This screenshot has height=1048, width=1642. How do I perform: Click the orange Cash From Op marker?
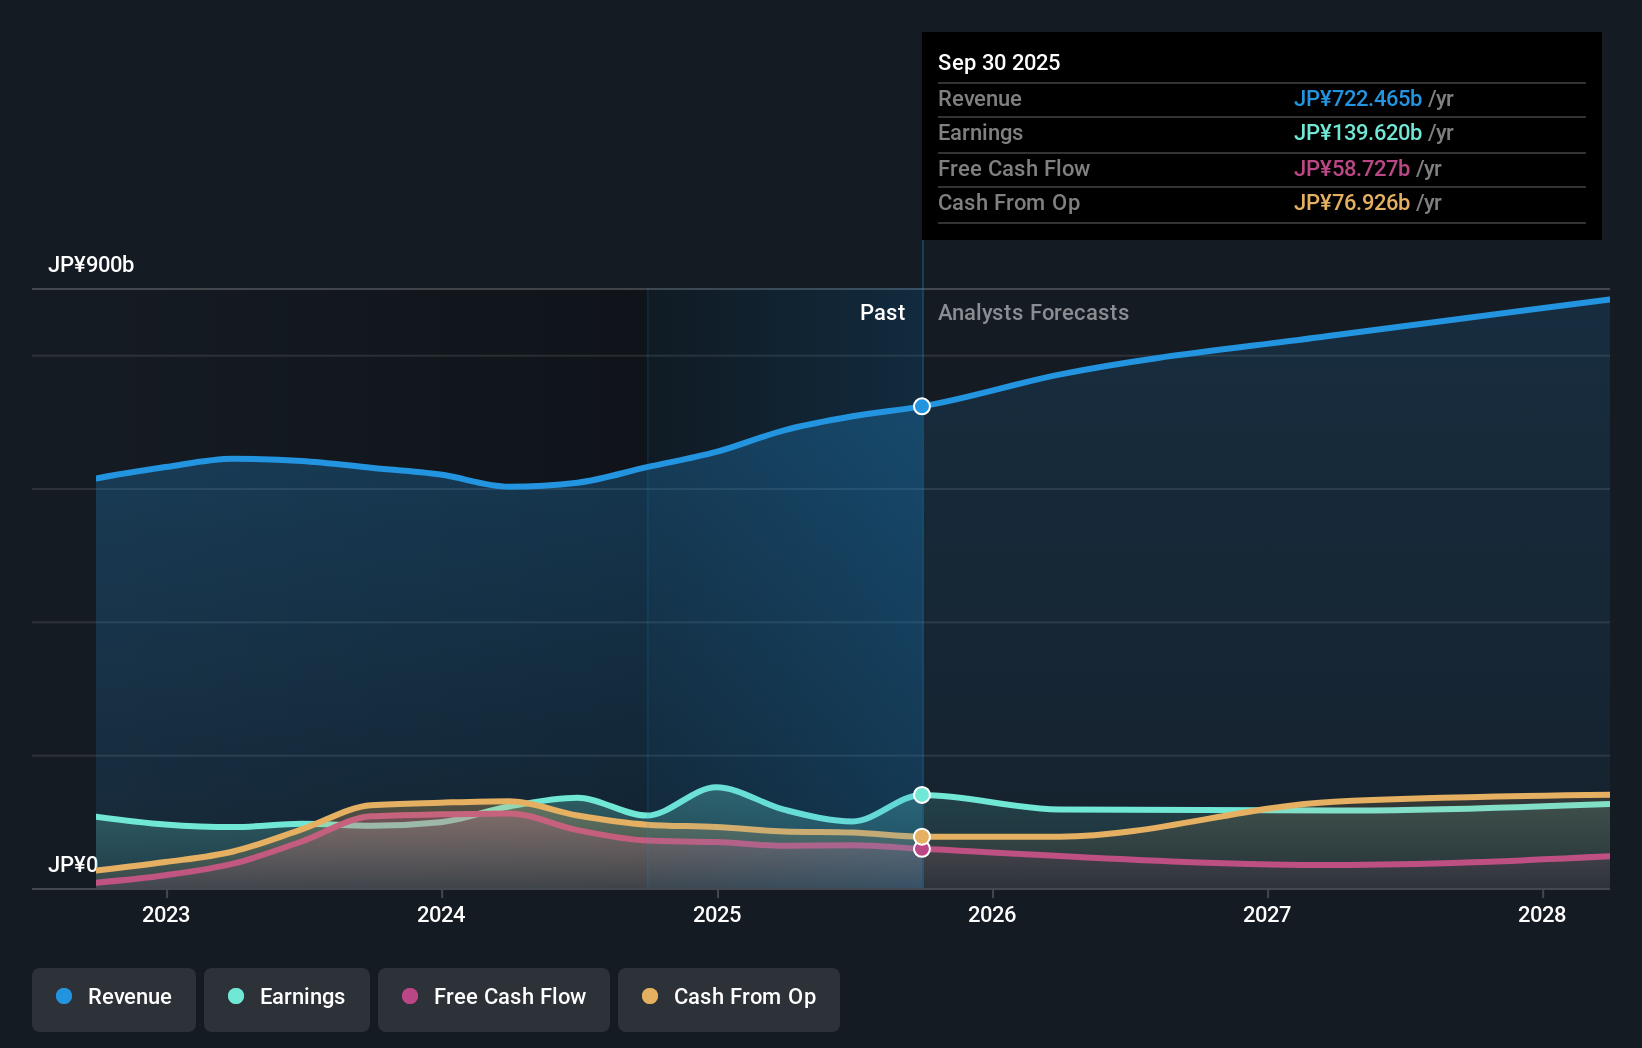[921, 836]
